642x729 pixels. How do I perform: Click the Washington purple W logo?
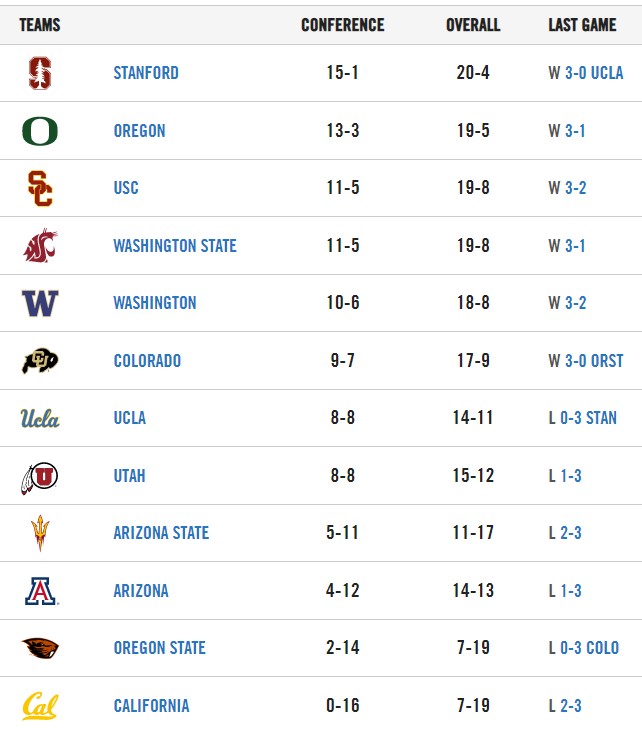pyautogui.click(x=40, y=303)
